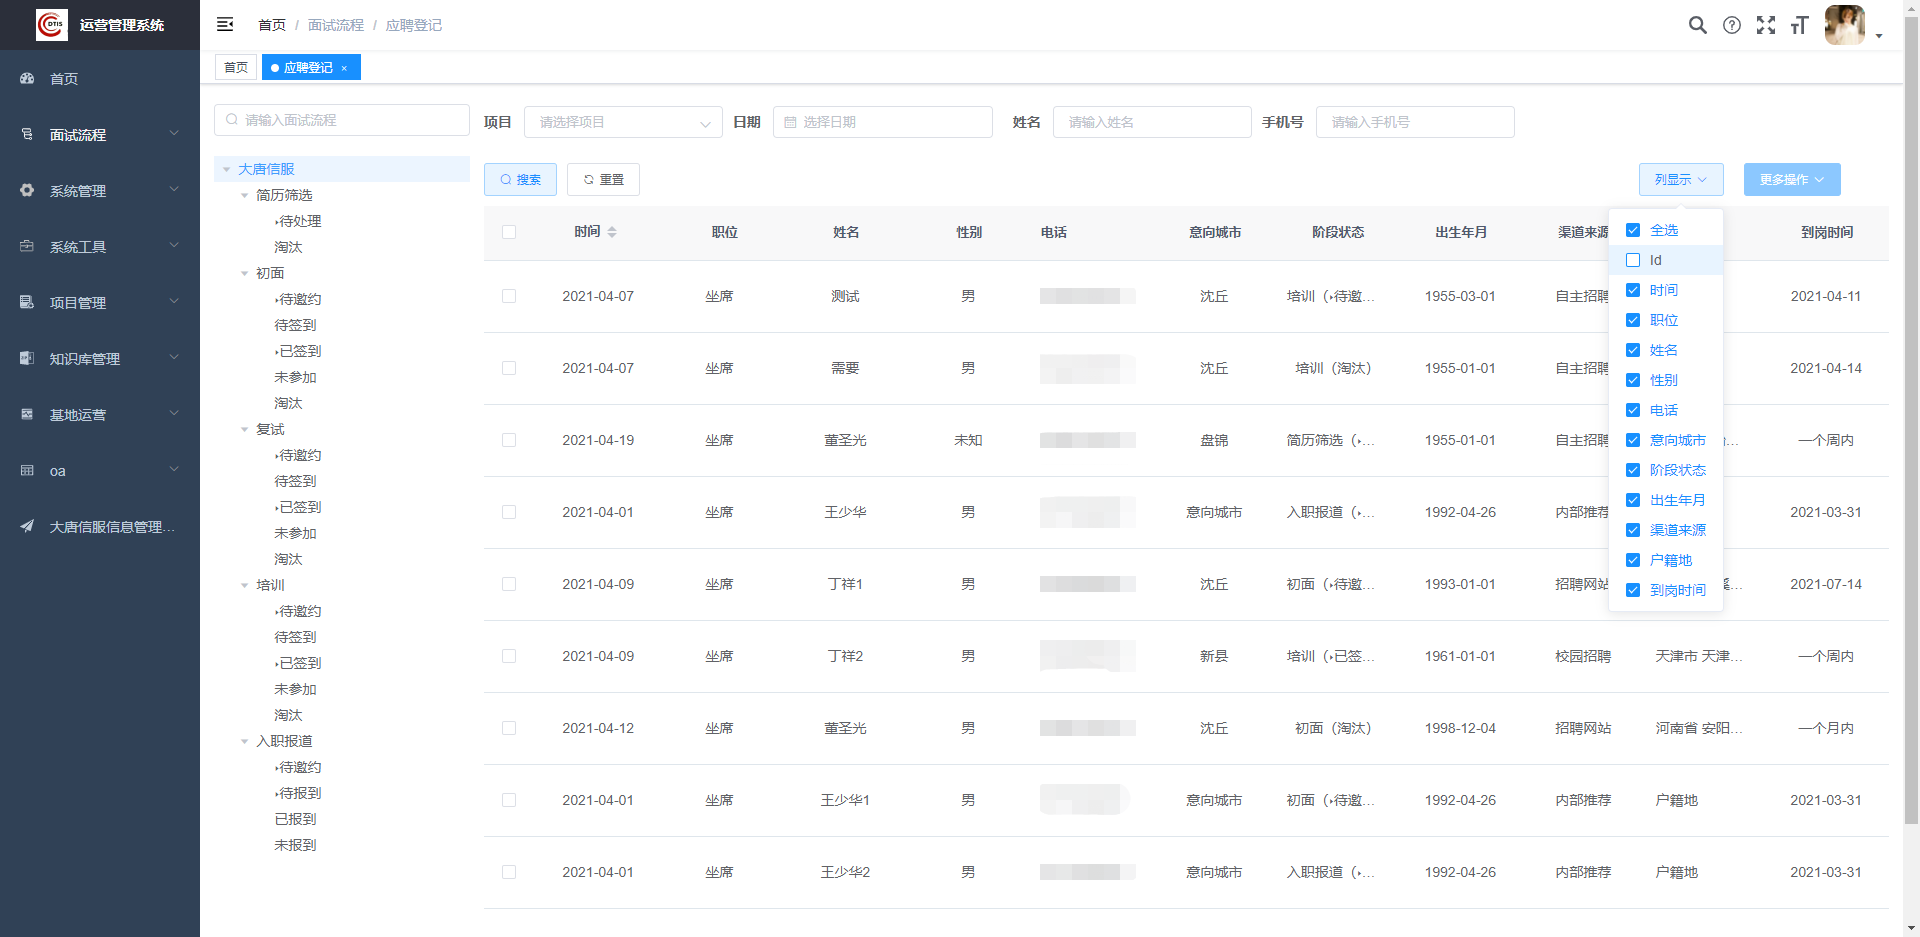Screen dimensions: 1920x937
Task: Select all rows via header checkbox
Action: pos(509,231)
